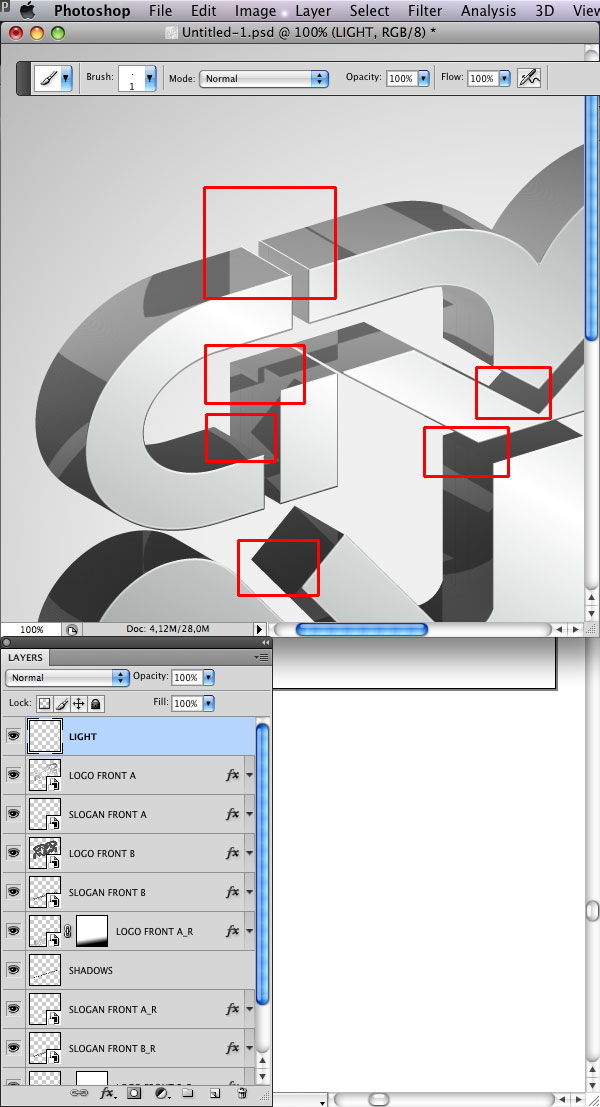This screenshot has width=600, height=1107.
Task: Expand effects of LOGO FRONT A_R layer
Action: (249, 931)
